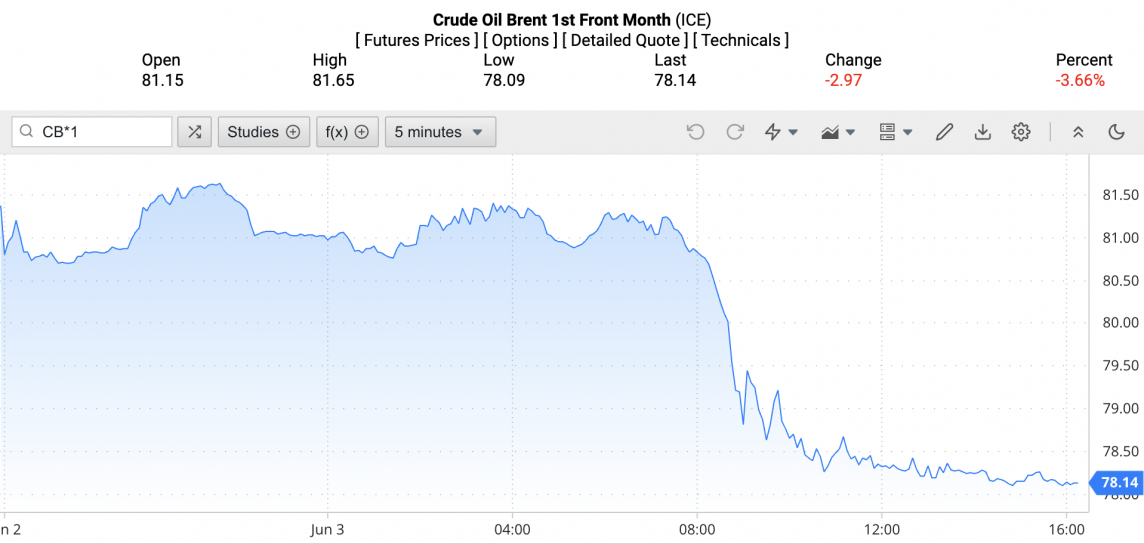Open chart settings gear

click(x=1020, y=132)
